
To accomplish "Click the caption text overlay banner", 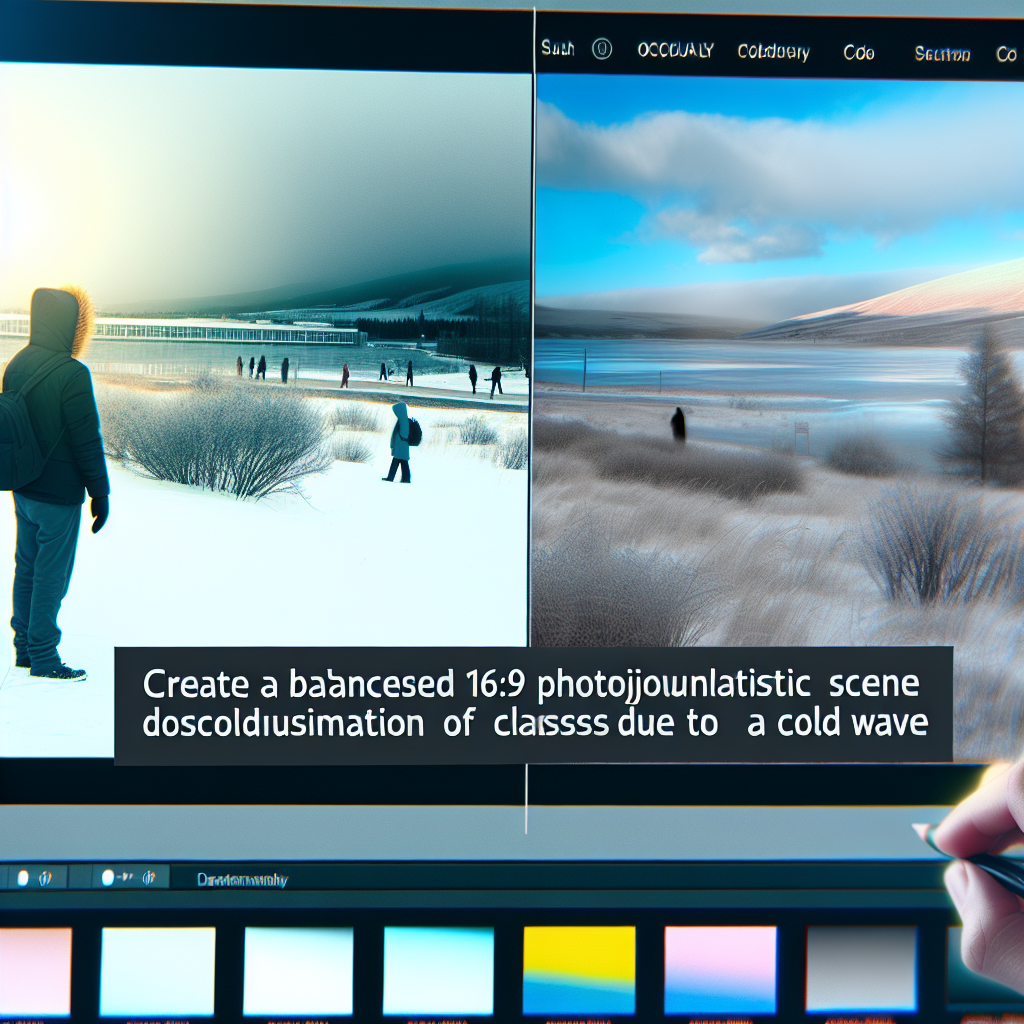I will 534,706.
